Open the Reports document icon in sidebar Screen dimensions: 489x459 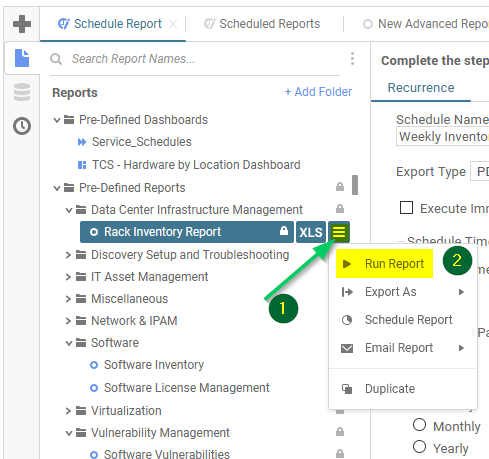(22, 58)
